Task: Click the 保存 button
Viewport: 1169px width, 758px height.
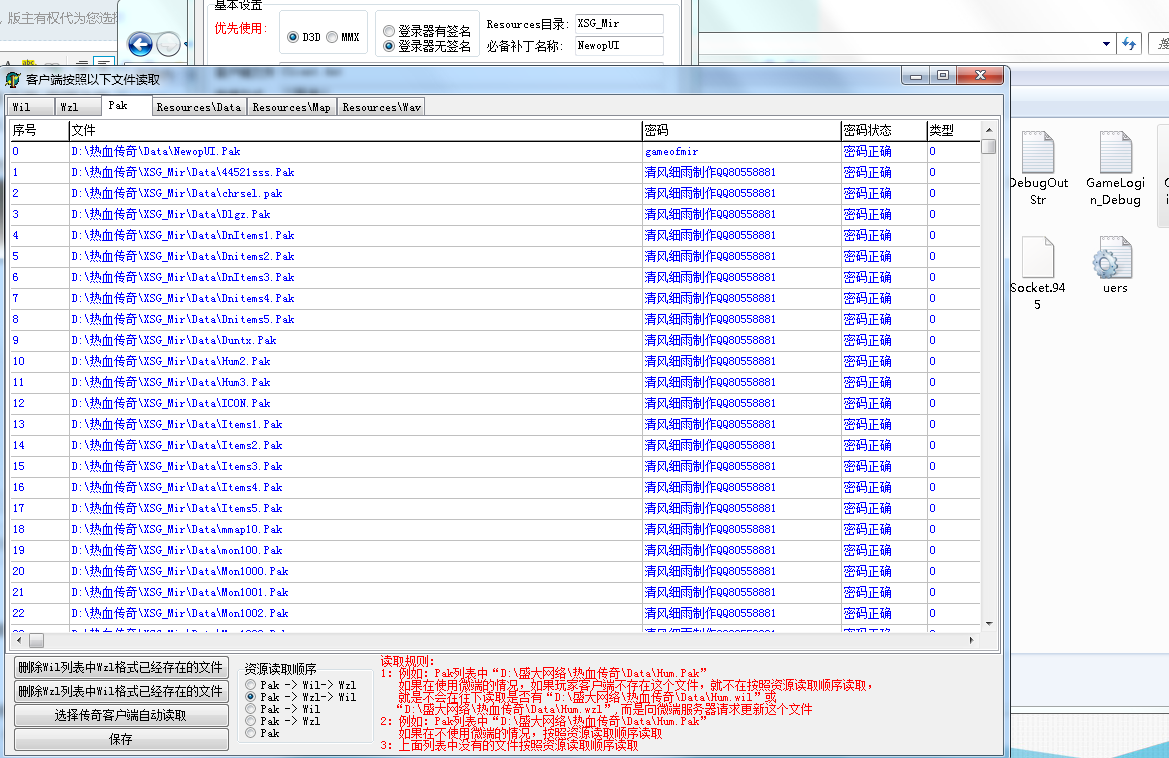Action: (x=120, y=740)
